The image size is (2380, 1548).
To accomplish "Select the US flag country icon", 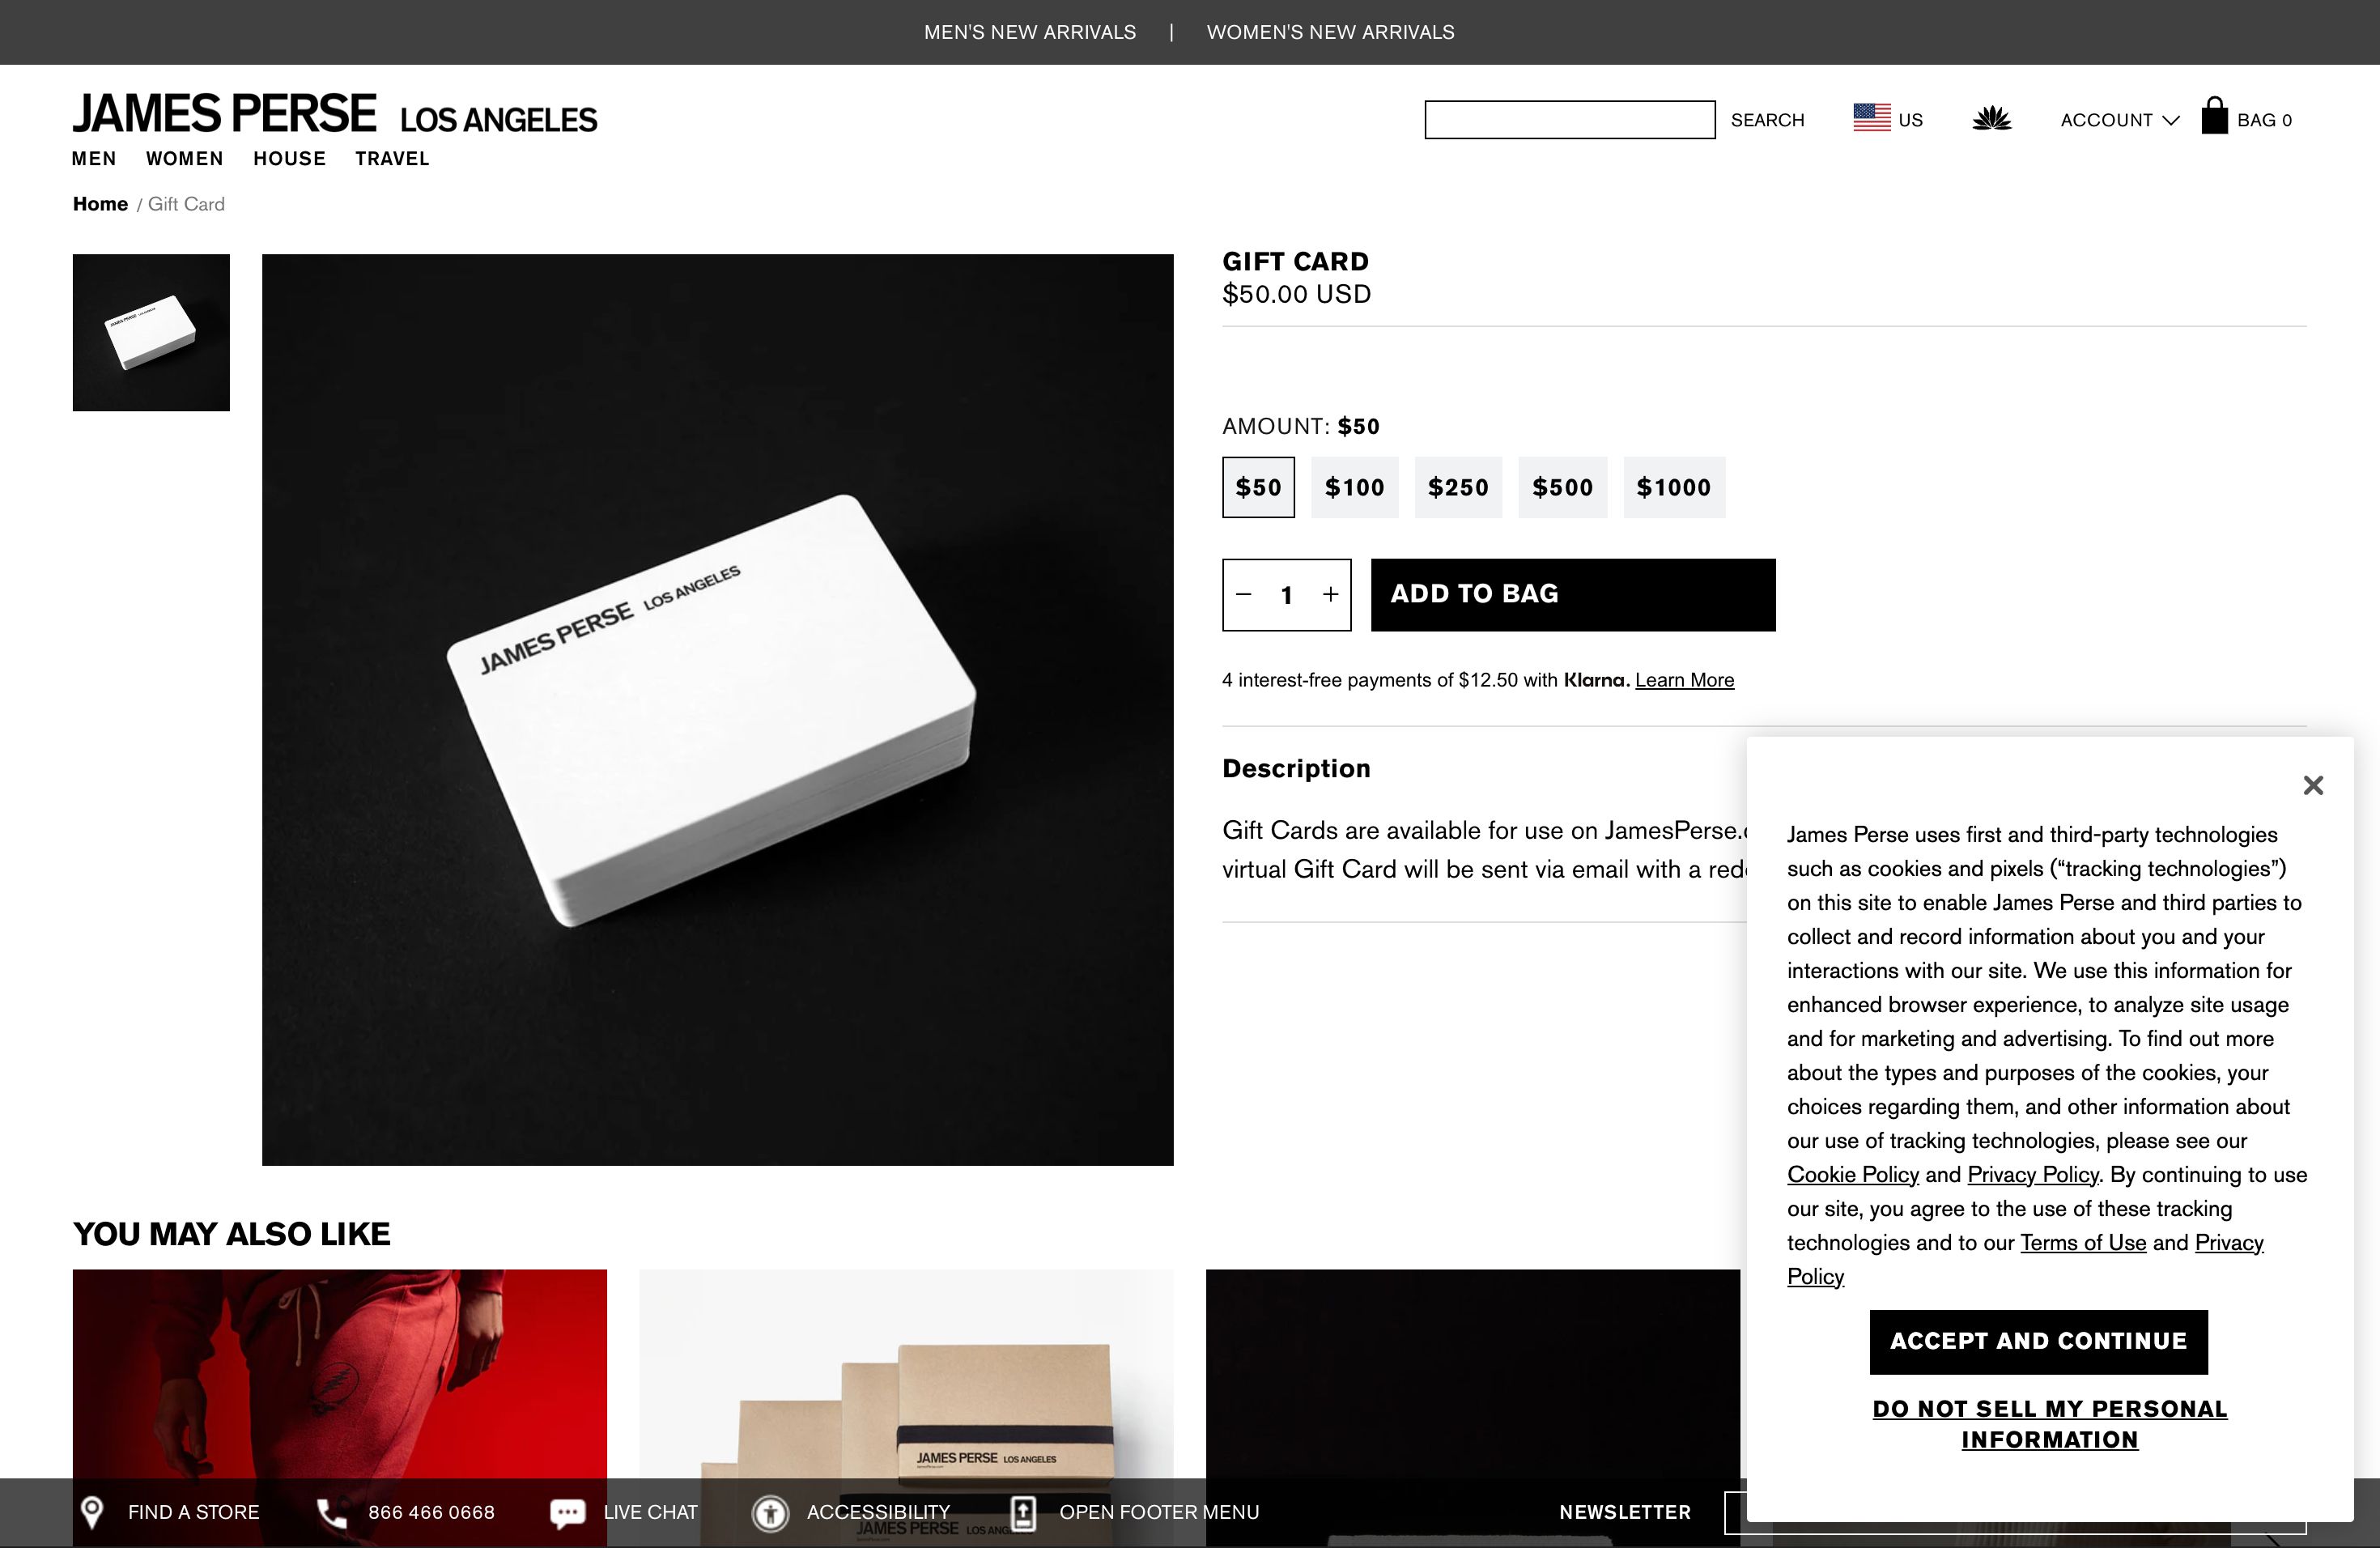I will point(1871,118).
